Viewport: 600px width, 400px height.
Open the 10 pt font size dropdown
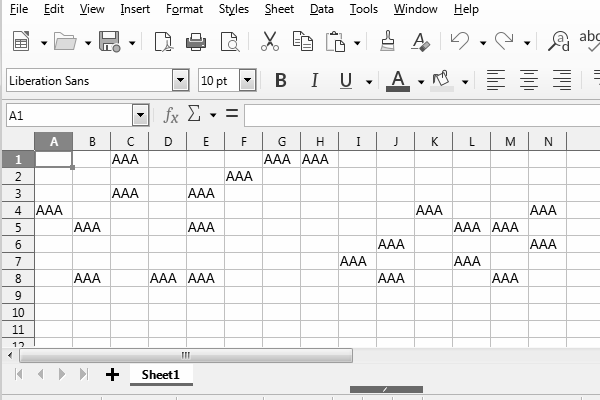click(247, 81)
